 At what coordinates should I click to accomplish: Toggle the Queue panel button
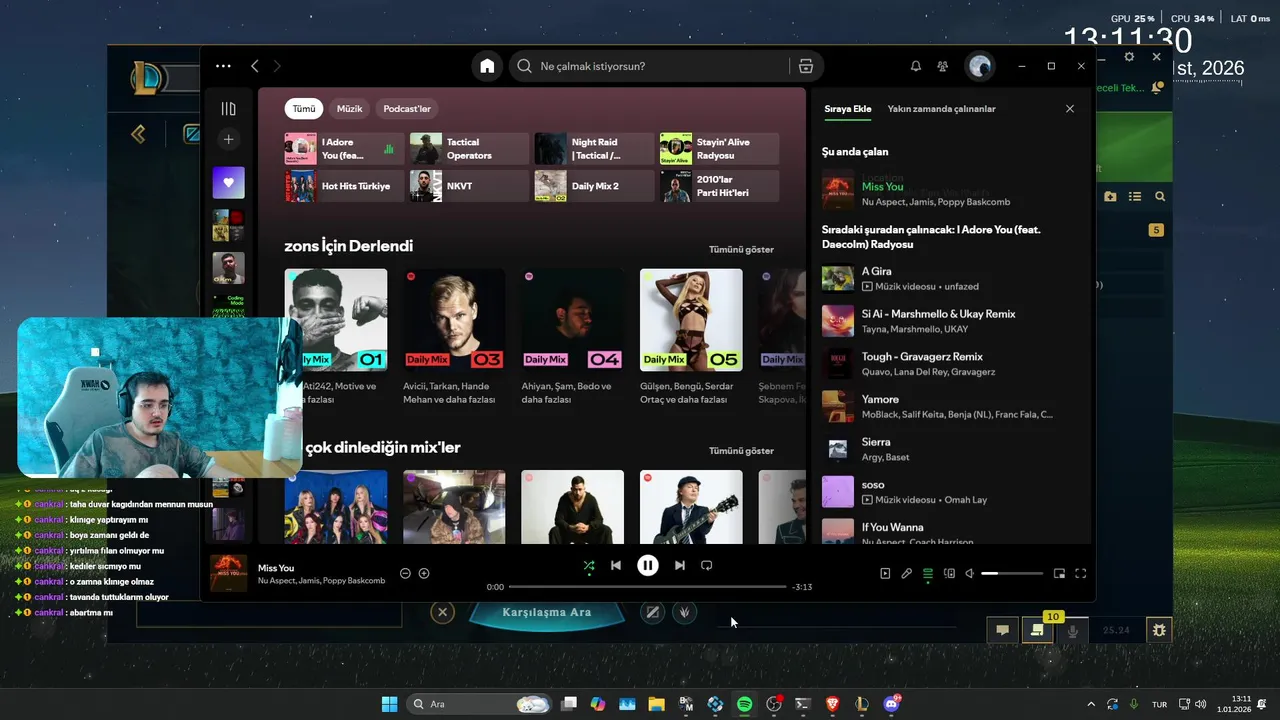coord(928,574)
